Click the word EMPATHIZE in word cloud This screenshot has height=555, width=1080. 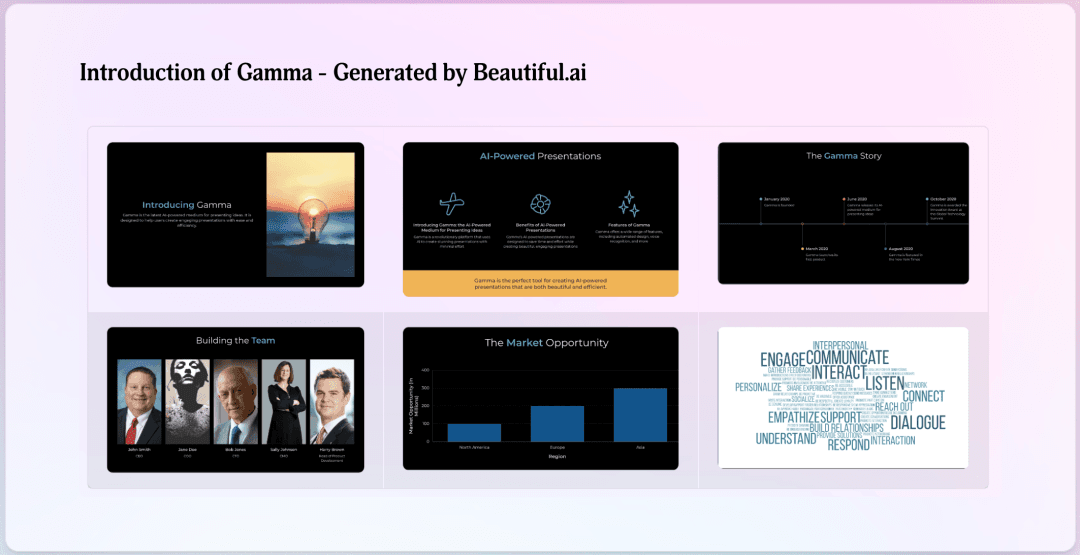point(794,417)
